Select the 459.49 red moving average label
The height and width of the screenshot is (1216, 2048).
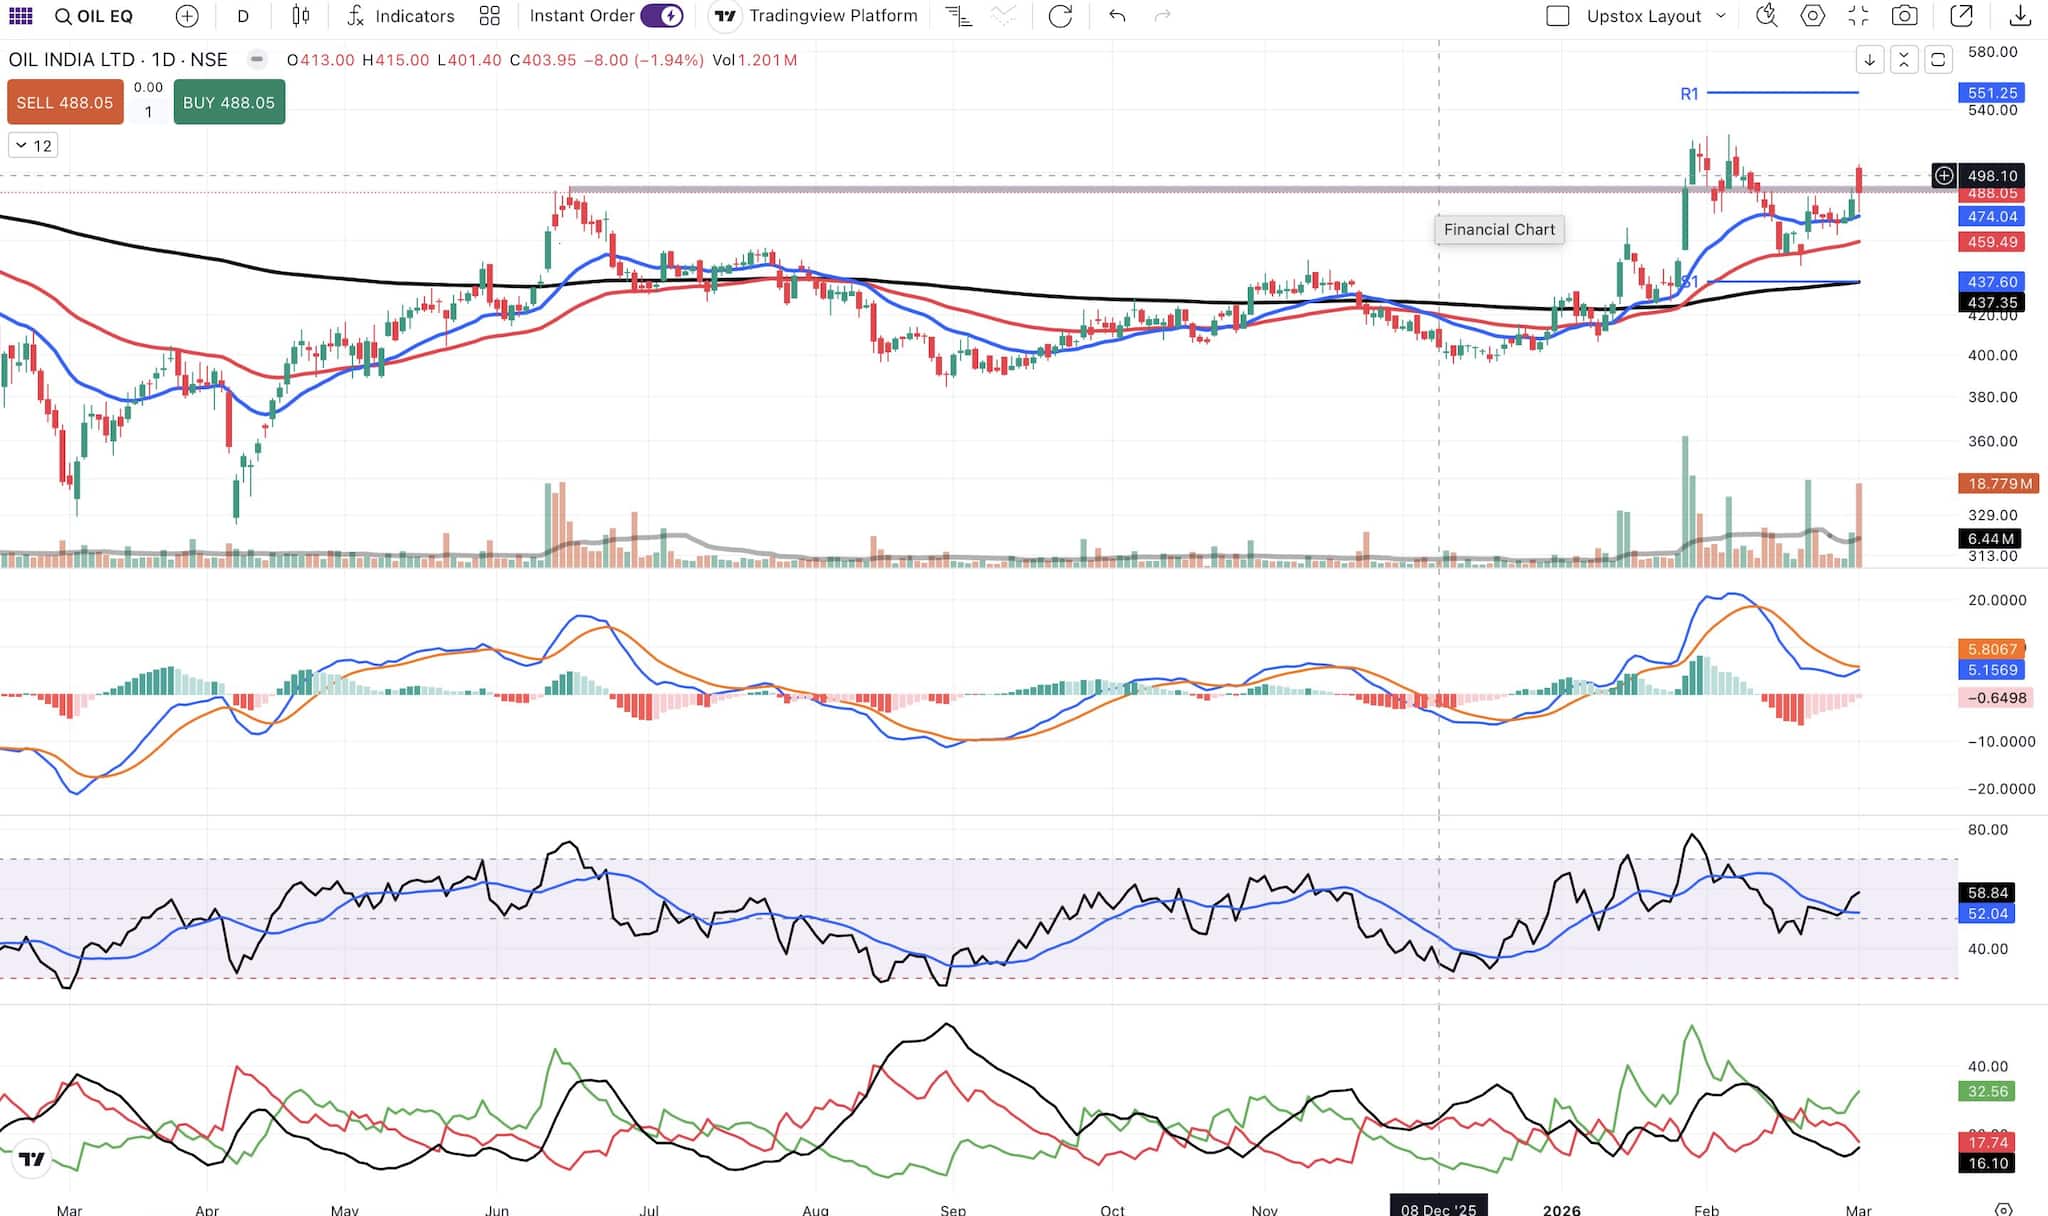point(1992,242)
